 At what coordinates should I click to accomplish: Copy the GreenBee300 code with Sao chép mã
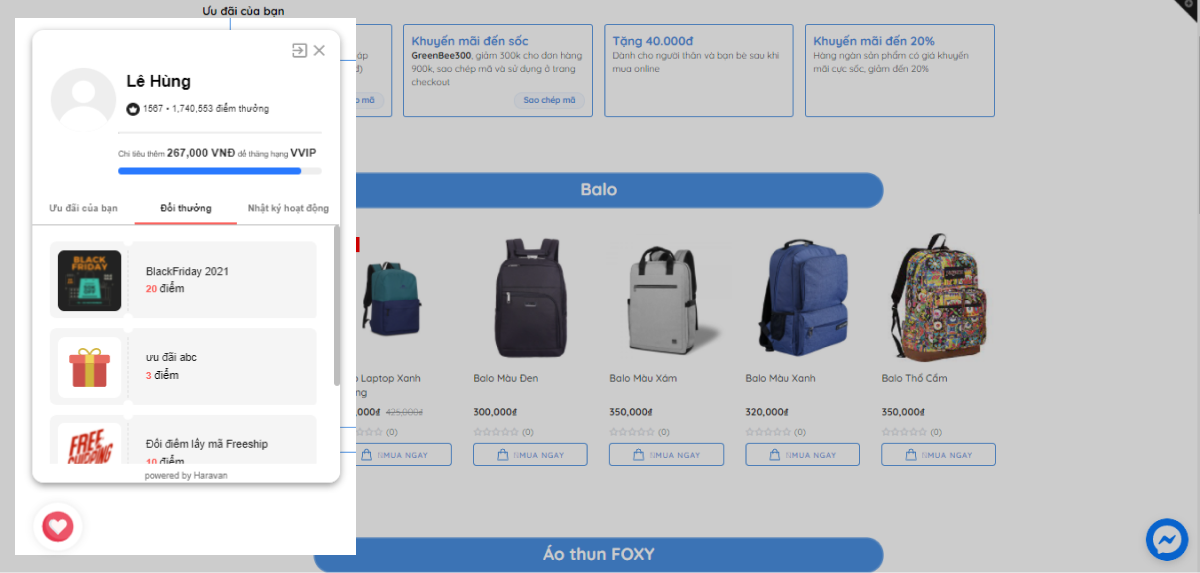[550, 100]
